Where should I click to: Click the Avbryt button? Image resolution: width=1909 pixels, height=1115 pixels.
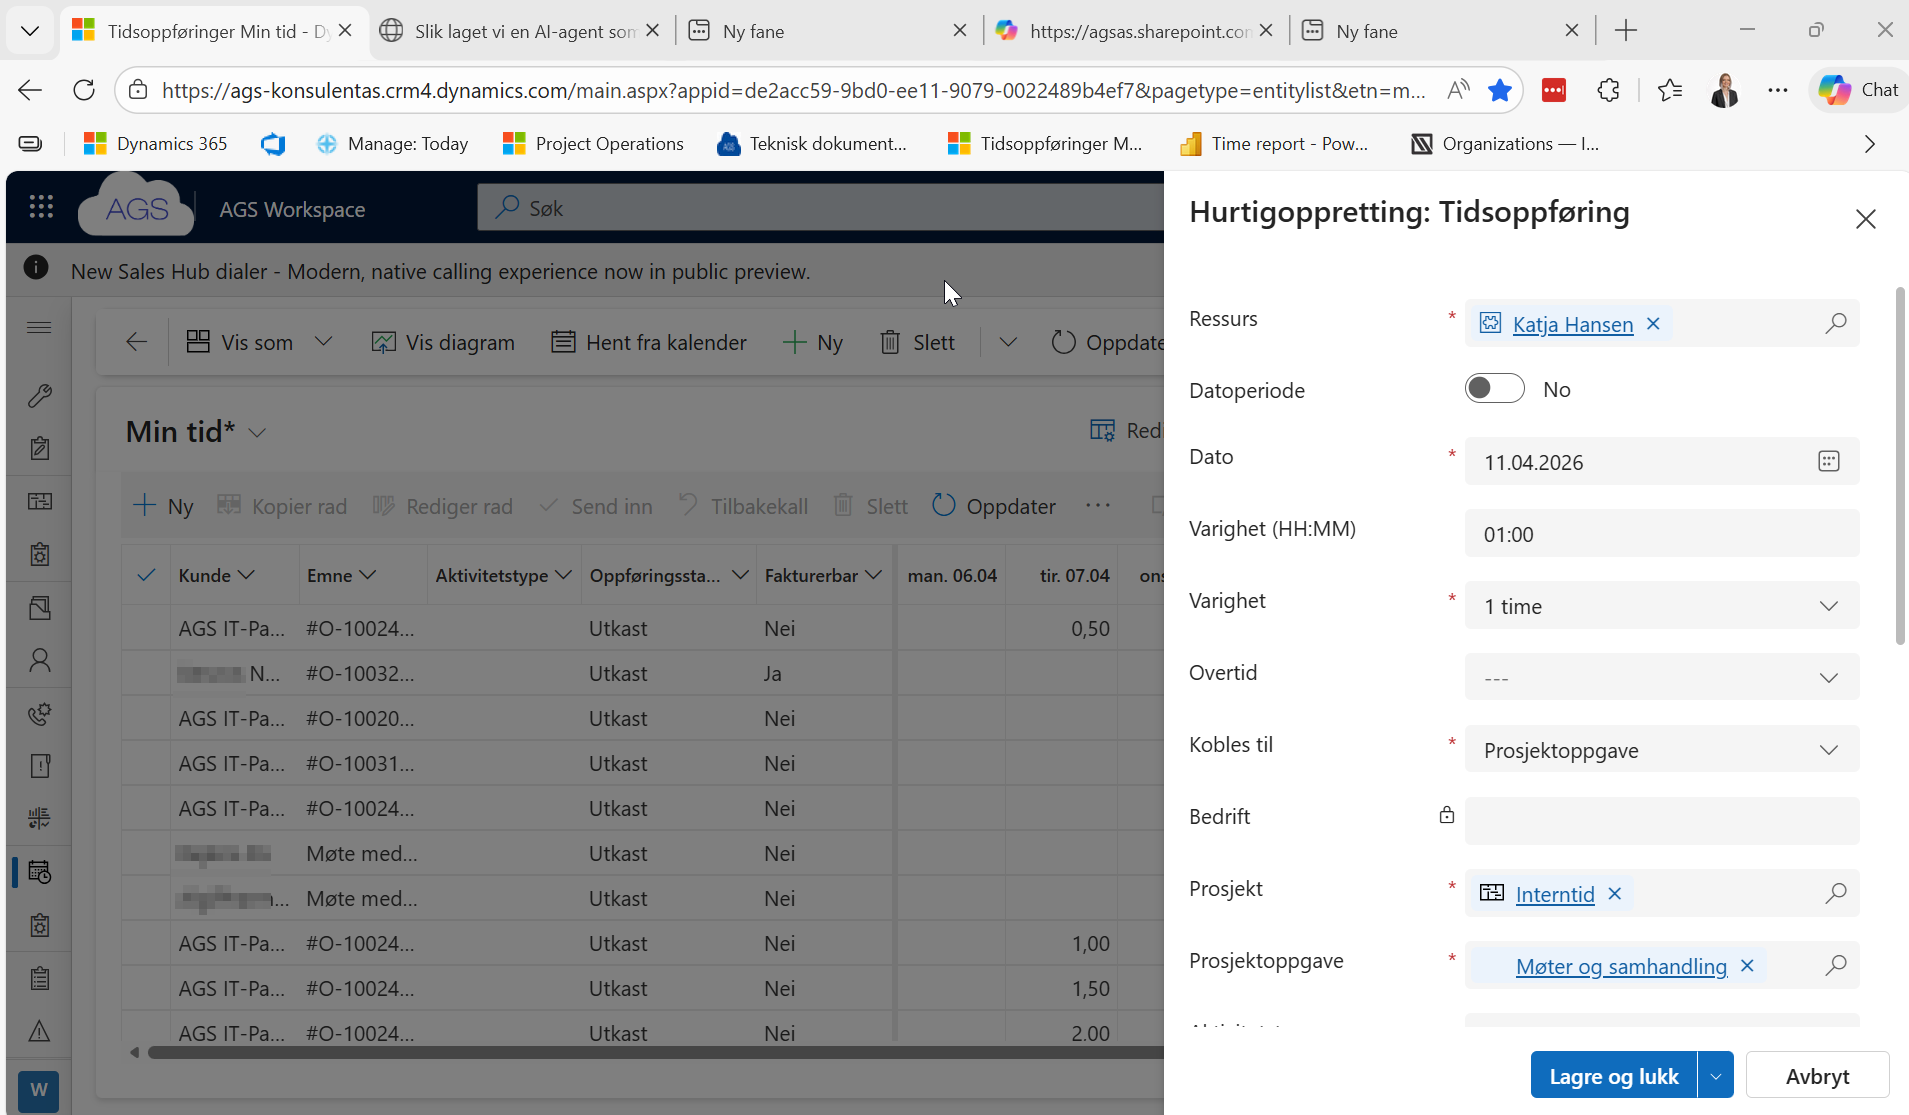1816,1076
